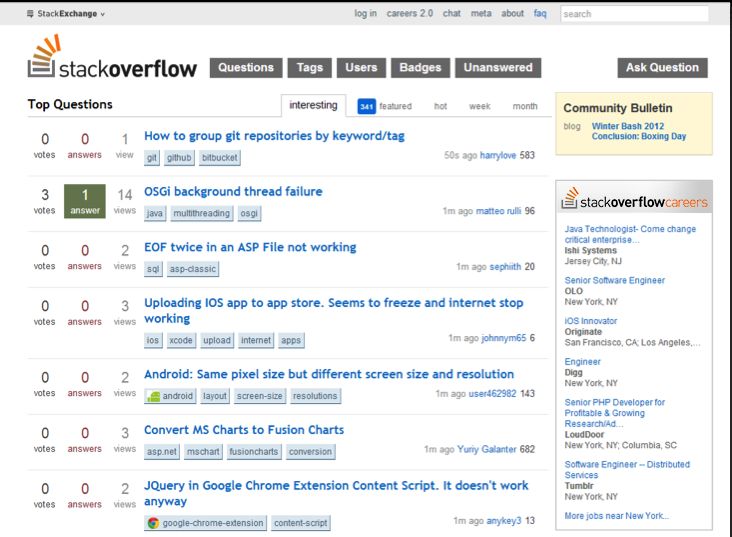Screen dimensions: 732x537
Task: Open Senior Software Engineer job at OLO
Action: pos(614,280)
